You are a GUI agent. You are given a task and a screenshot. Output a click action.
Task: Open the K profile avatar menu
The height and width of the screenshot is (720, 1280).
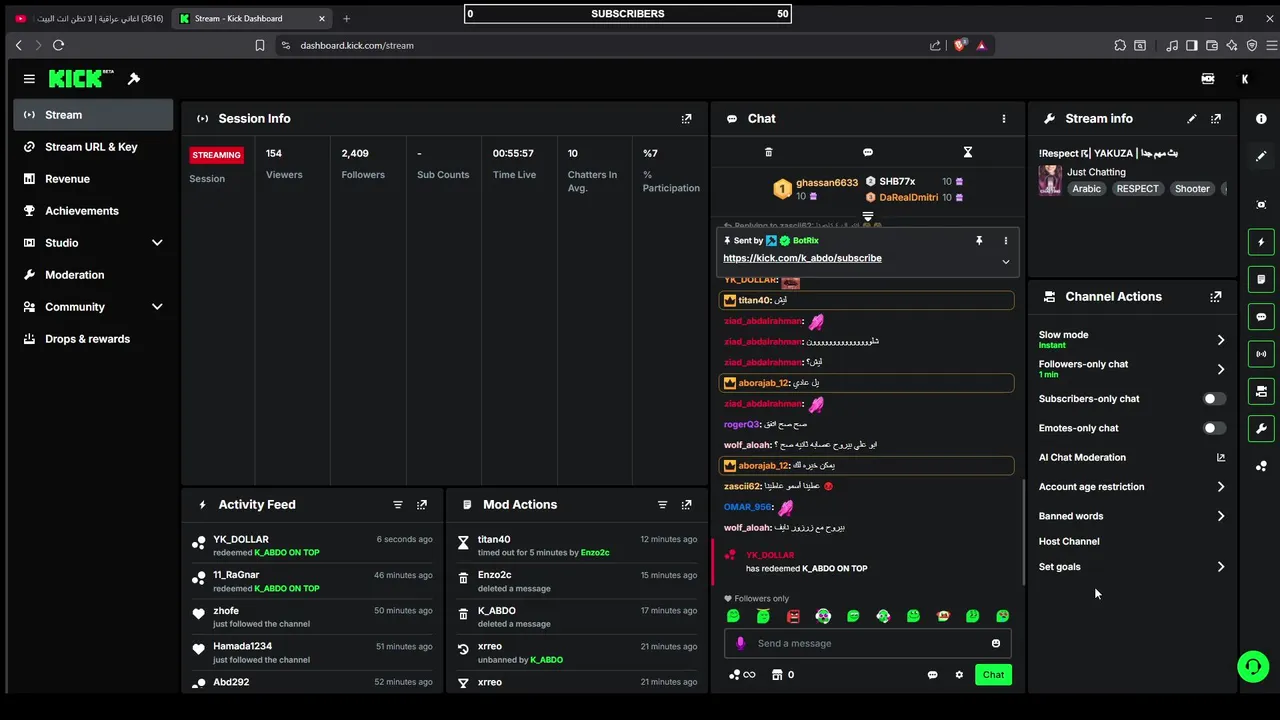click(x=1245, y=79)
